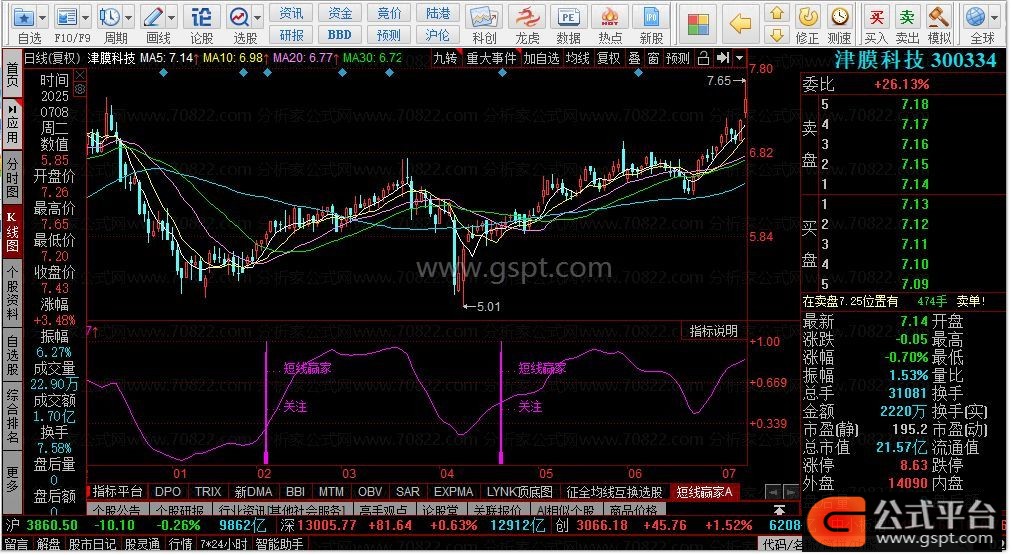Viewport: 1012px width, 555px height.
Task: Click the yellow down arrow icon
Action: tap(777, 34)
